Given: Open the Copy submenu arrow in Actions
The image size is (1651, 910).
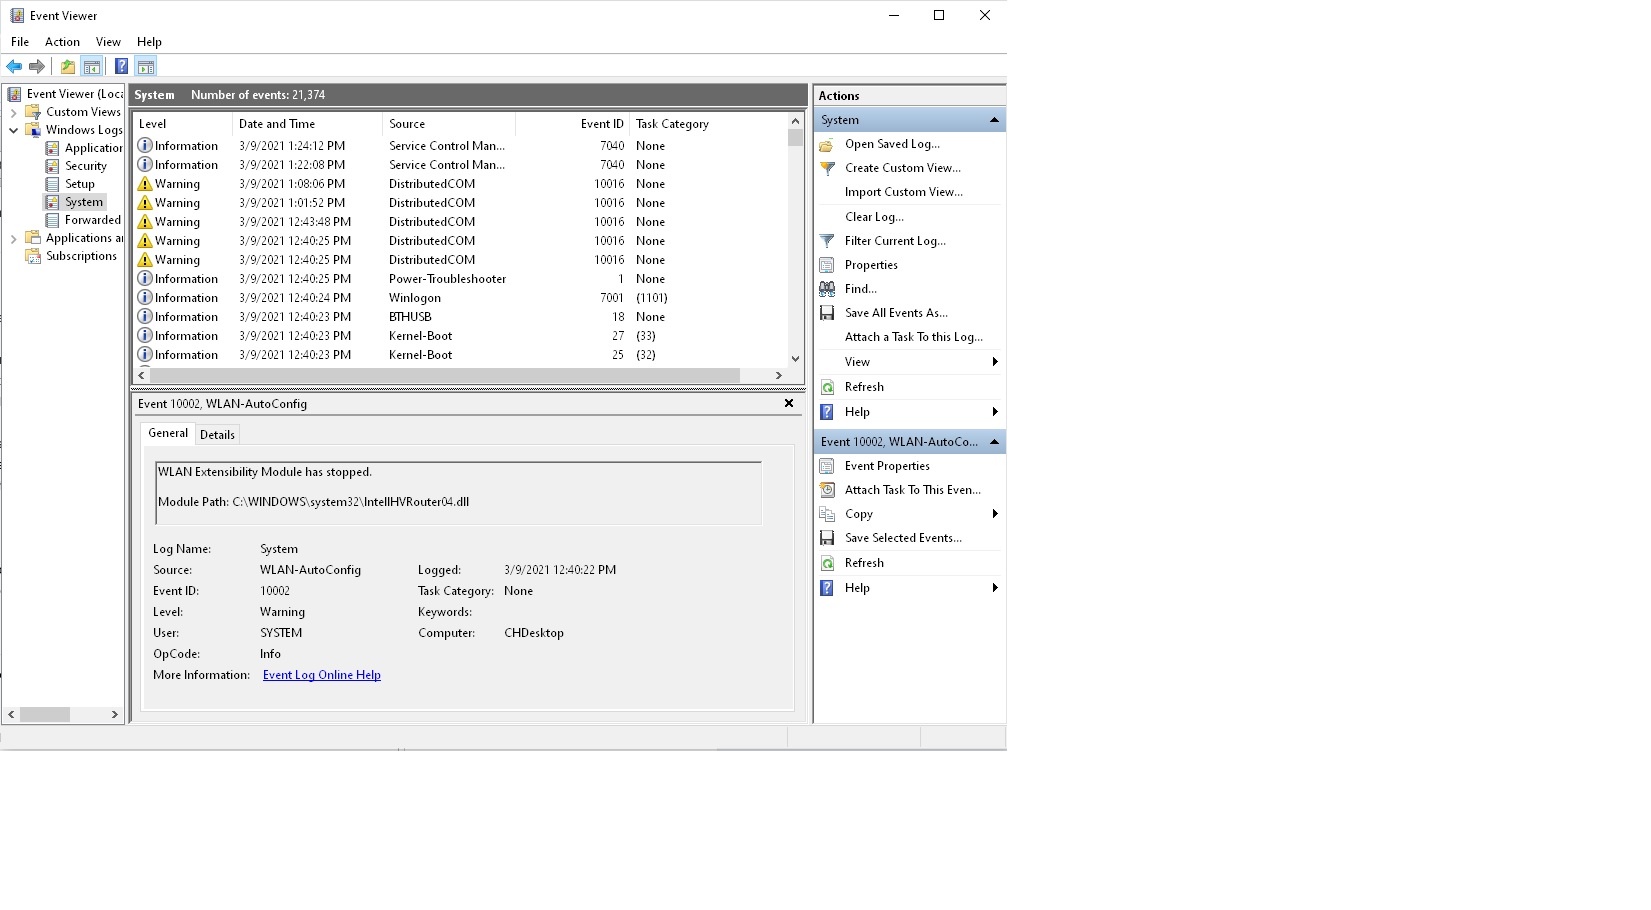Looking at the screenshot, I should pos(995,514).
